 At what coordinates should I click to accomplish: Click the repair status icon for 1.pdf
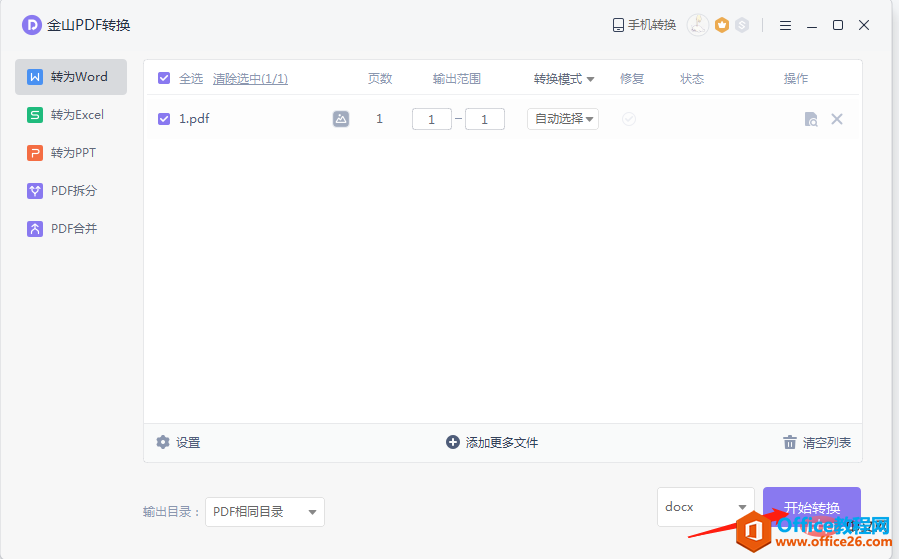click(x=629, y=119)
